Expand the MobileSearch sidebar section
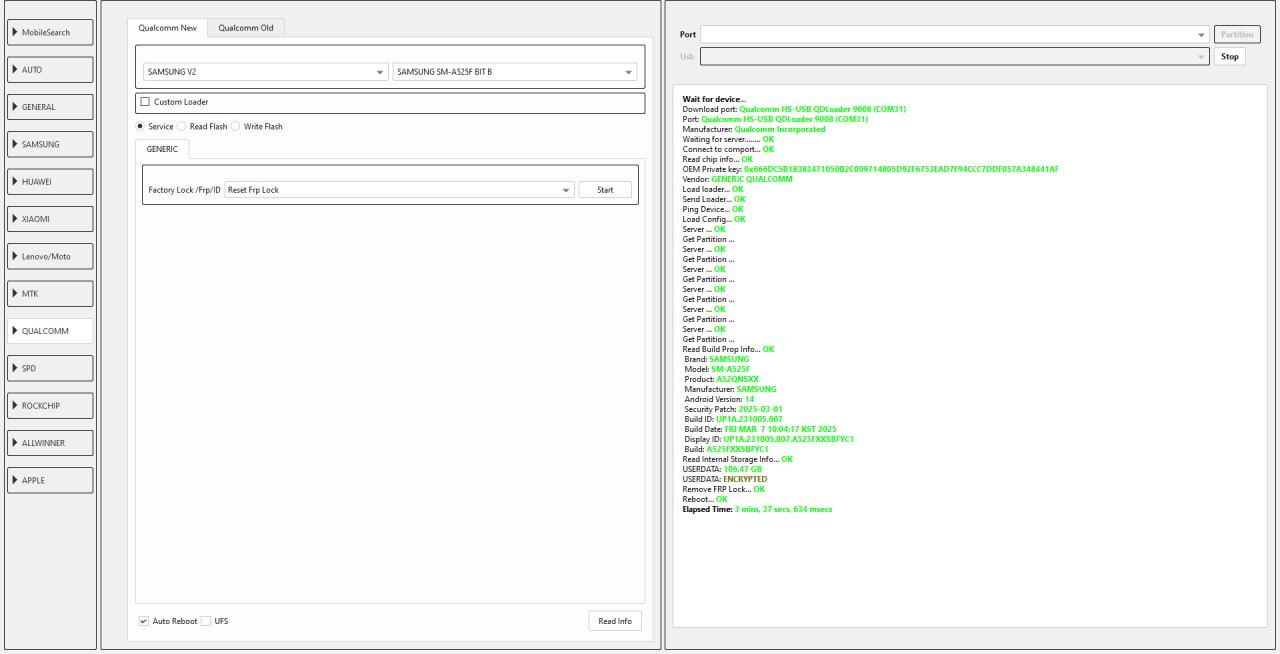Viewport: 1280px width, 654px height. (x=50, y=32)
